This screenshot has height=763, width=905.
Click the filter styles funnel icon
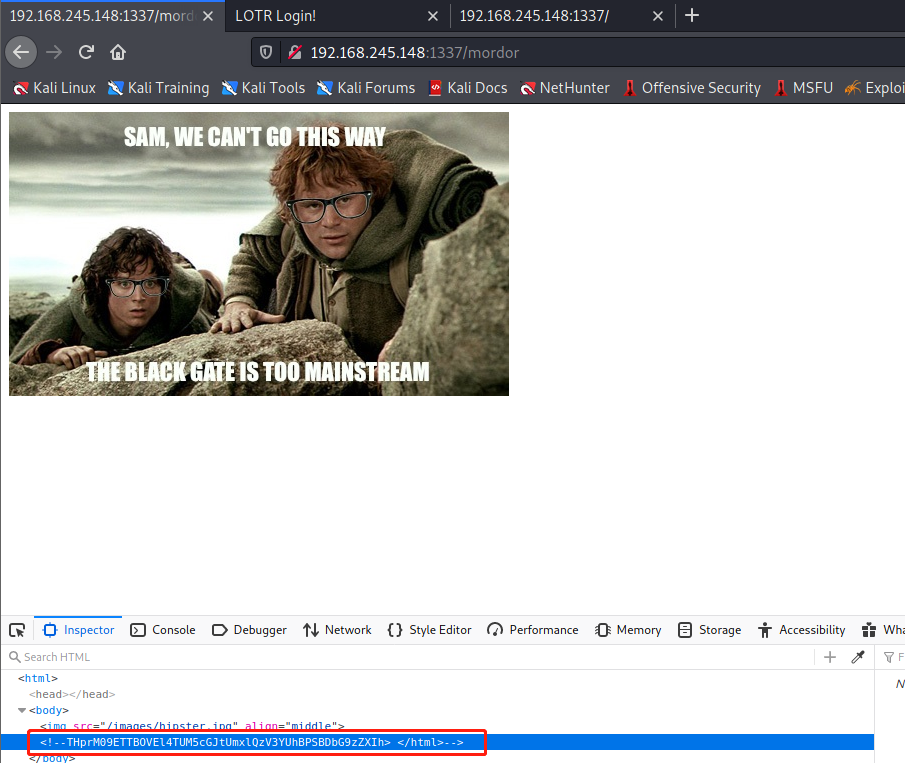[889, 657]
